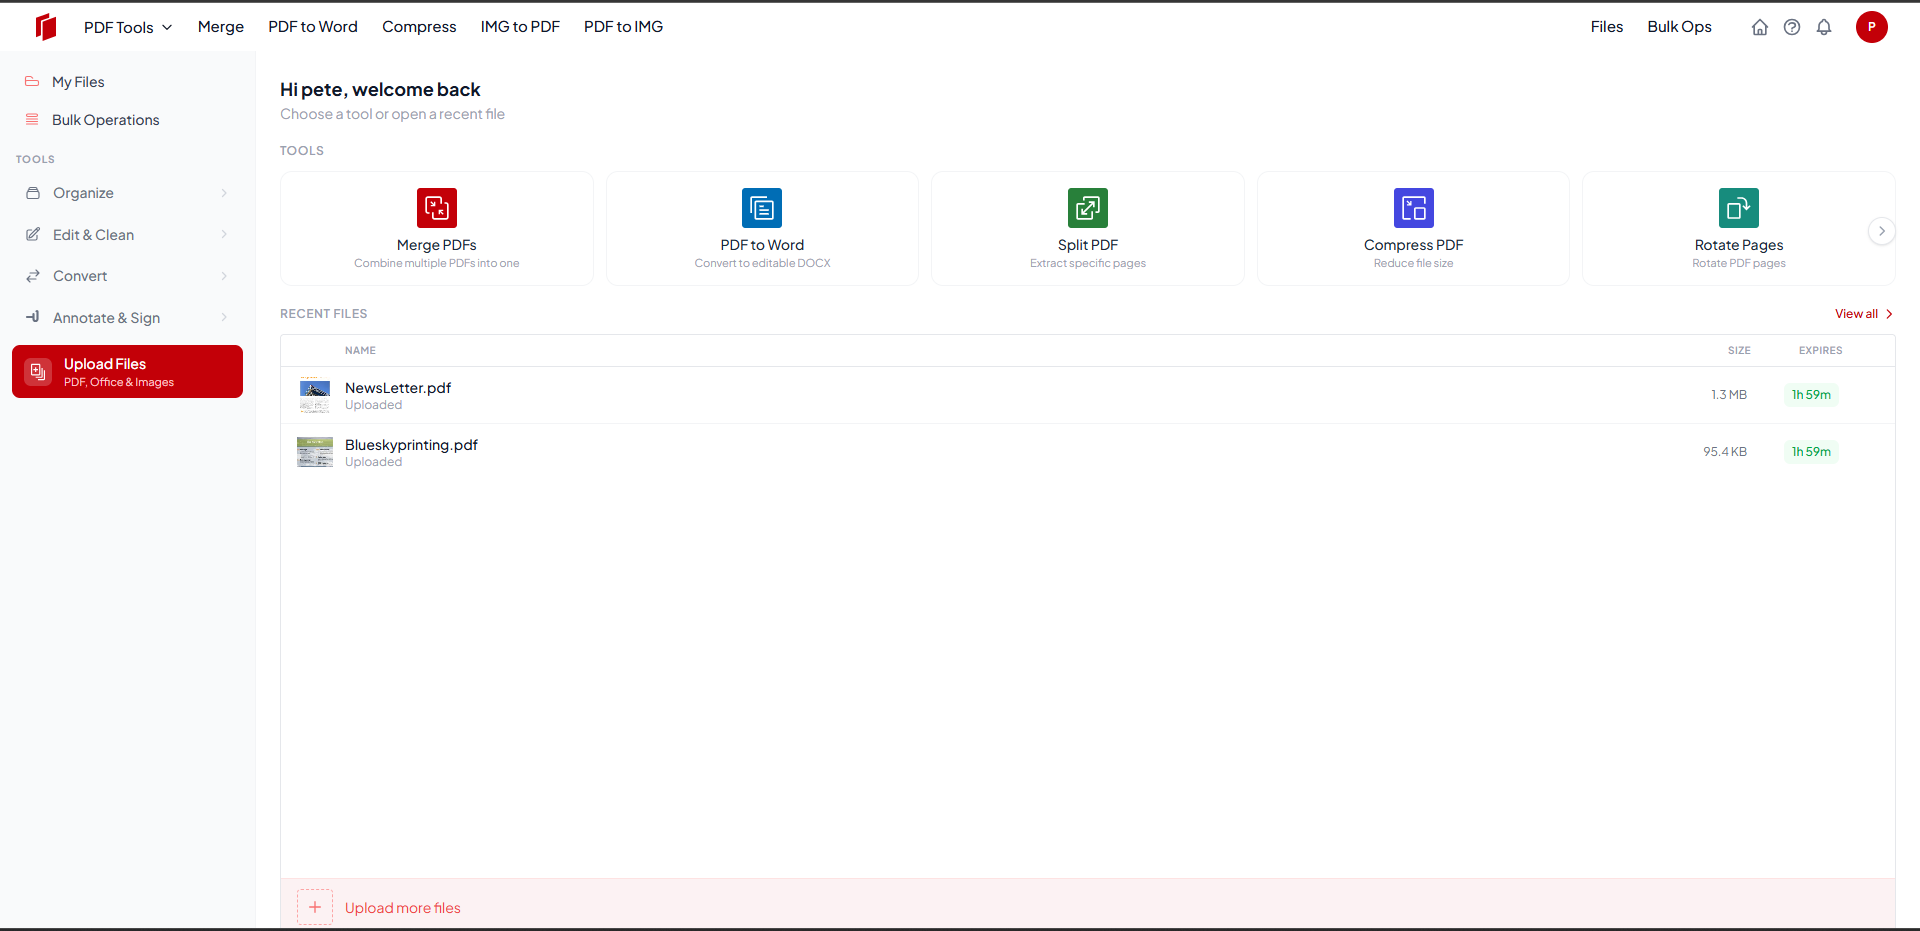Click the NewsLetter.pdf 1h 59m expiry badge
The height and width of the screenshot is (931, 1920).
point(1811,395)
